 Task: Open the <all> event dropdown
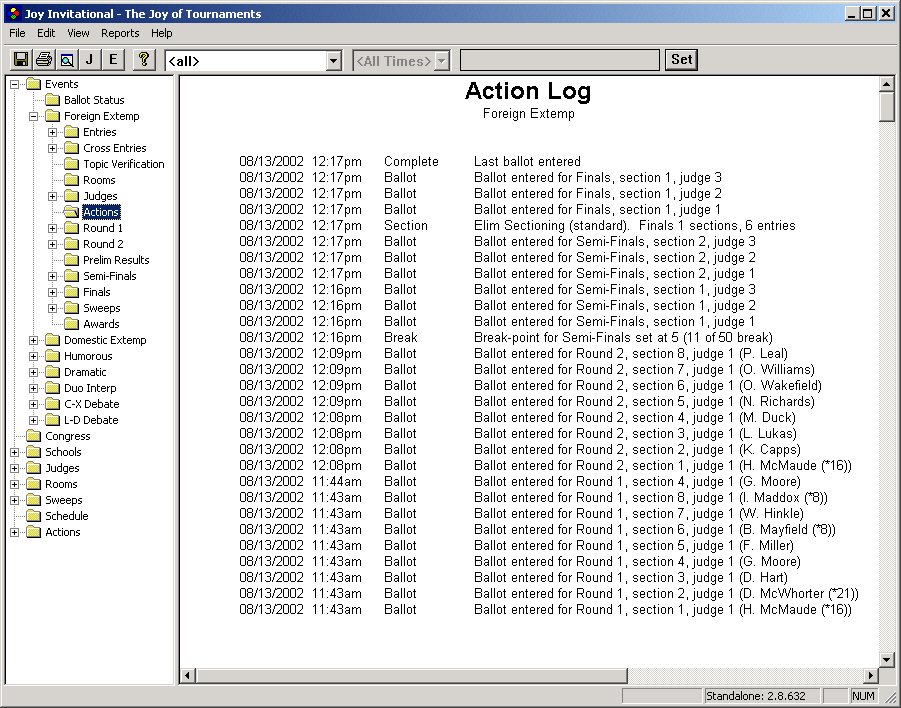point(333,61)
